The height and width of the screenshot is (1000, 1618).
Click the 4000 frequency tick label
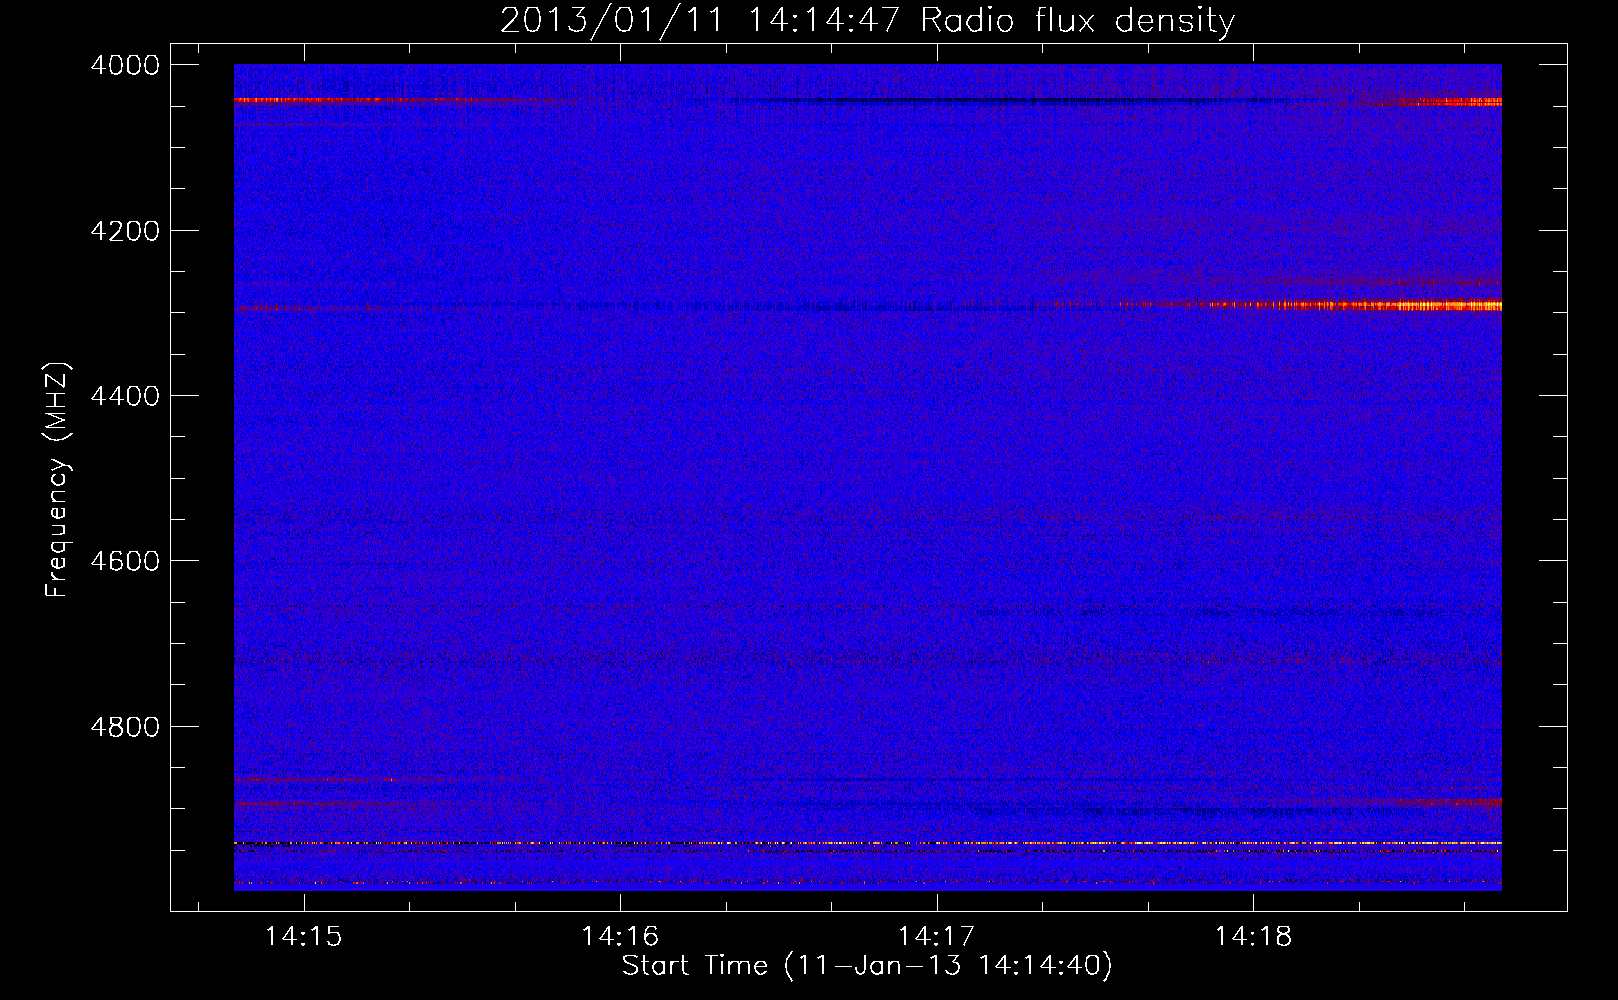pos(125,65)
